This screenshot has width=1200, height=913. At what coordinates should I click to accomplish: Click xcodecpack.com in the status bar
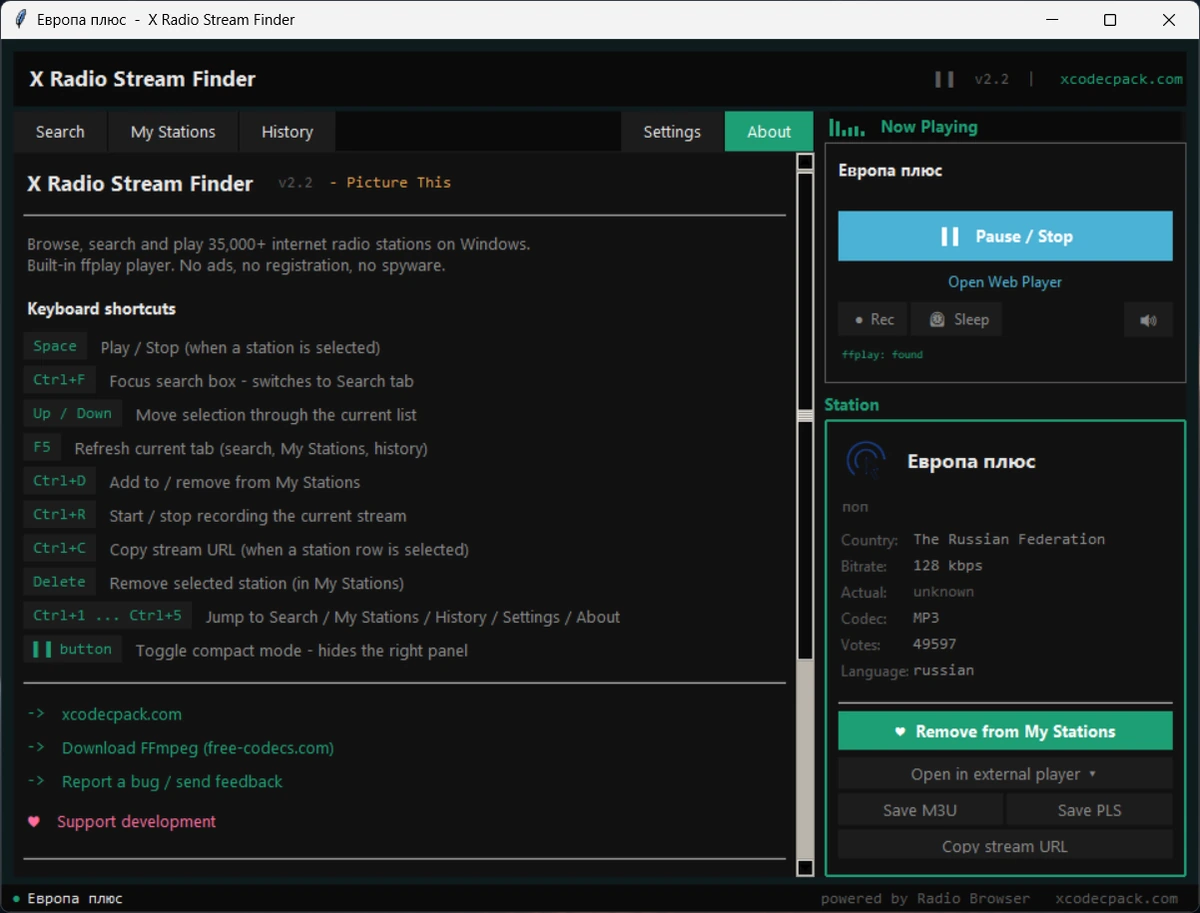tap(1117, 898)
